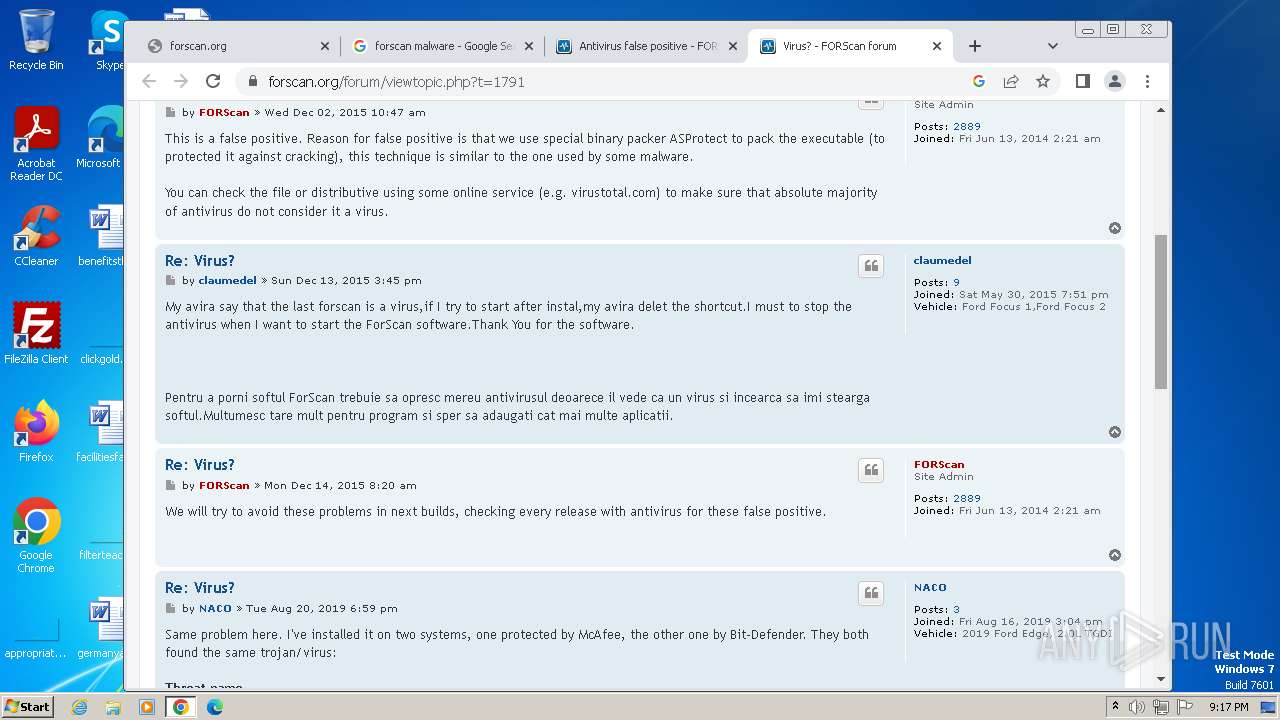Open author link claumedel in post byline
Screen dimensions: 1280x720
[227, 281]
